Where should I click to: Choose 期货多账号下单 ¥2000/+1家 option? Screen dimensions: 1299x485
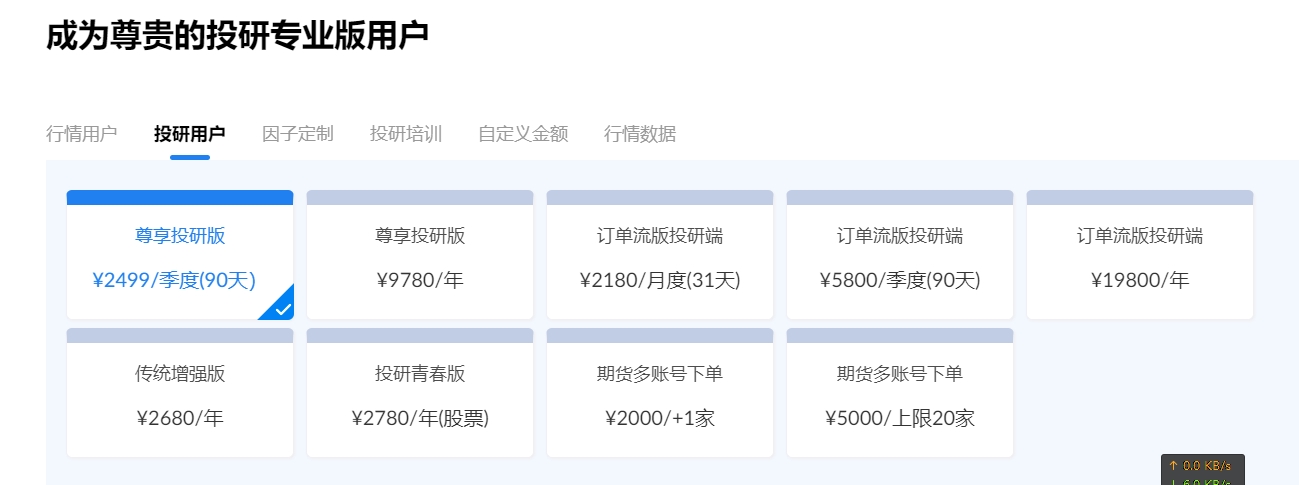click(660, 396)
